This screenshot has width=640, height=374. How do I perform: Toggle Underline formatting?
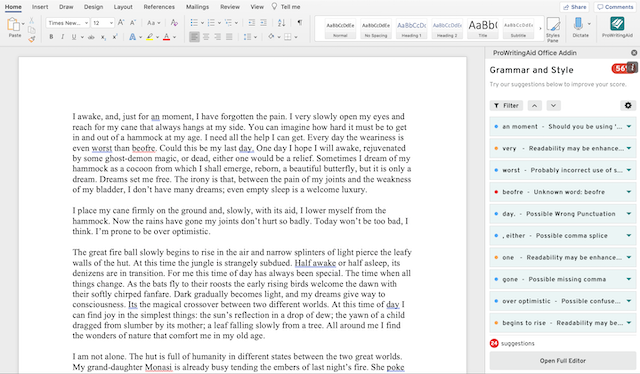point(74,37)
